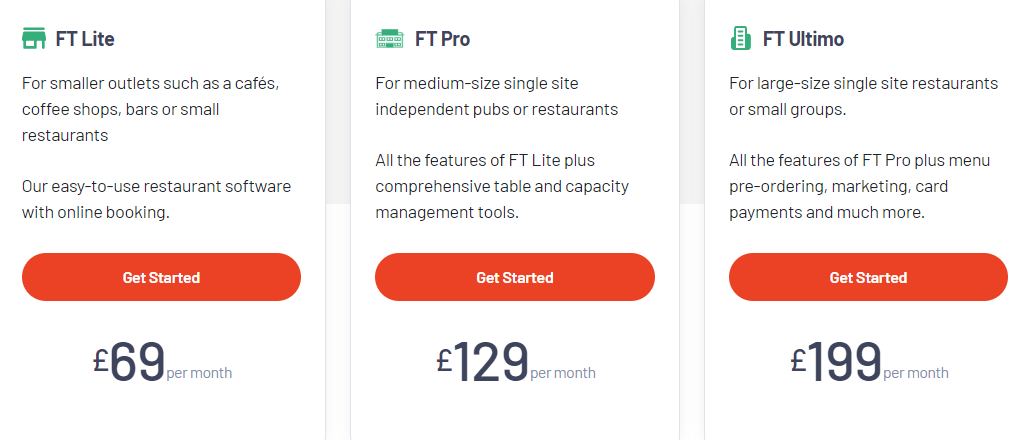
Task: Get Started with the FT Lite plan
Action: point(161,277)
